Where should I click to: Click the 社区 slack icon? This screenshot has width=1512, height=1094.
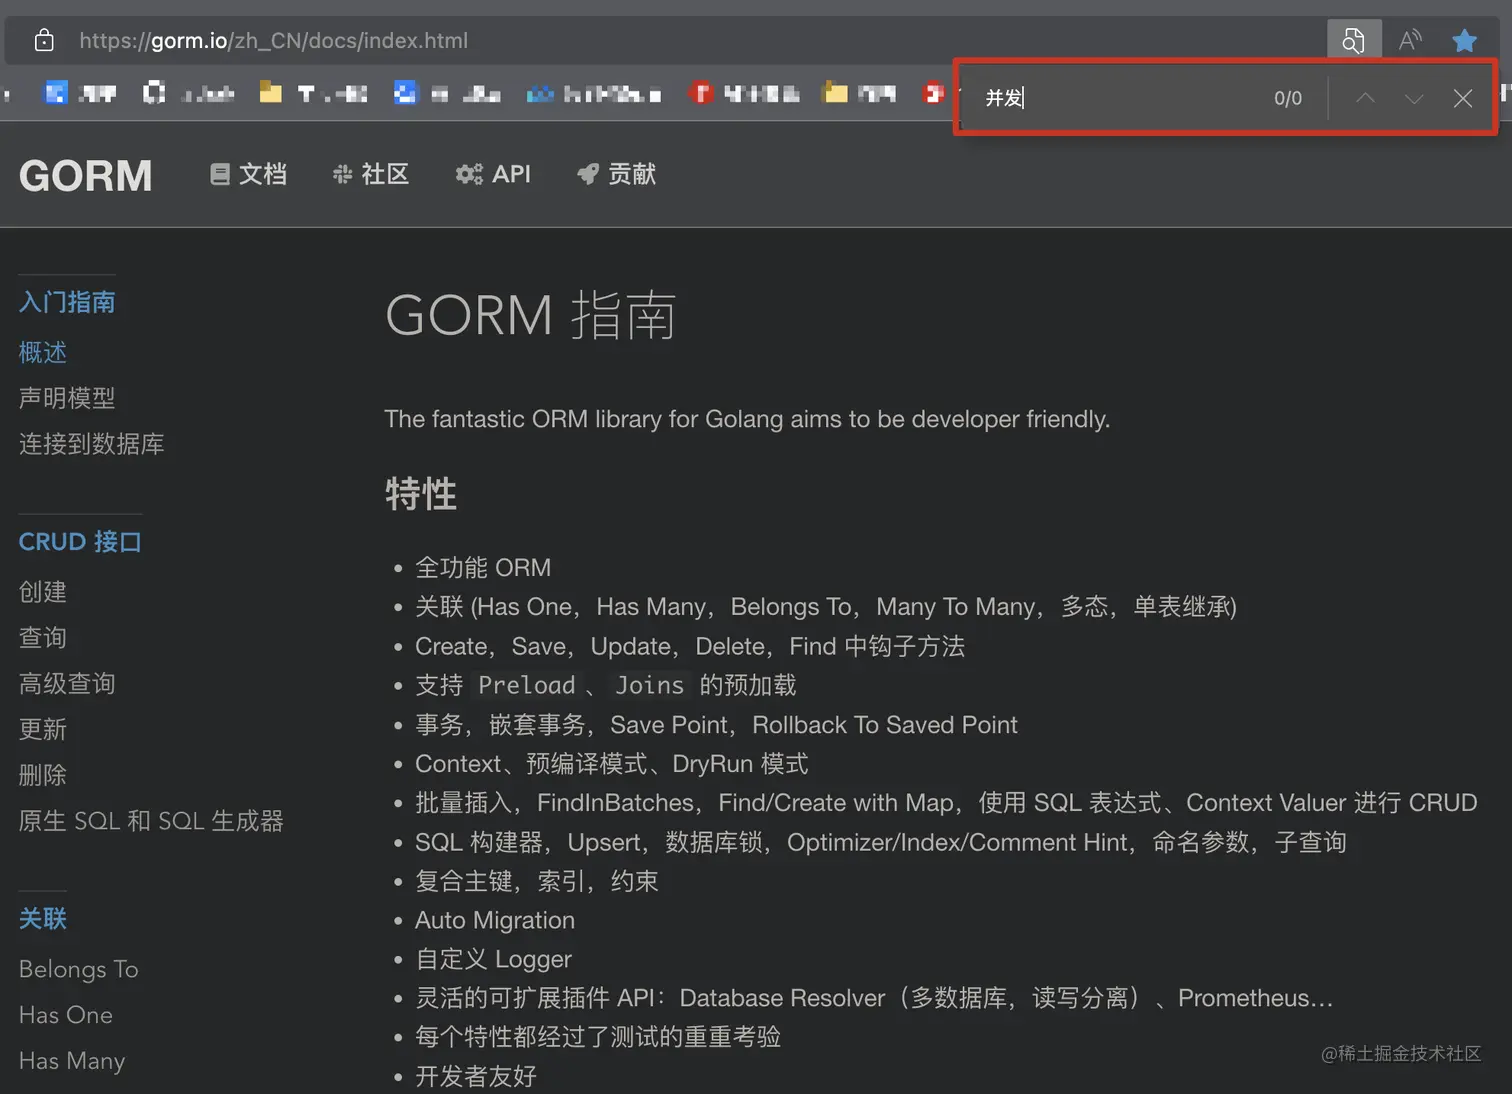pos(342,174)
